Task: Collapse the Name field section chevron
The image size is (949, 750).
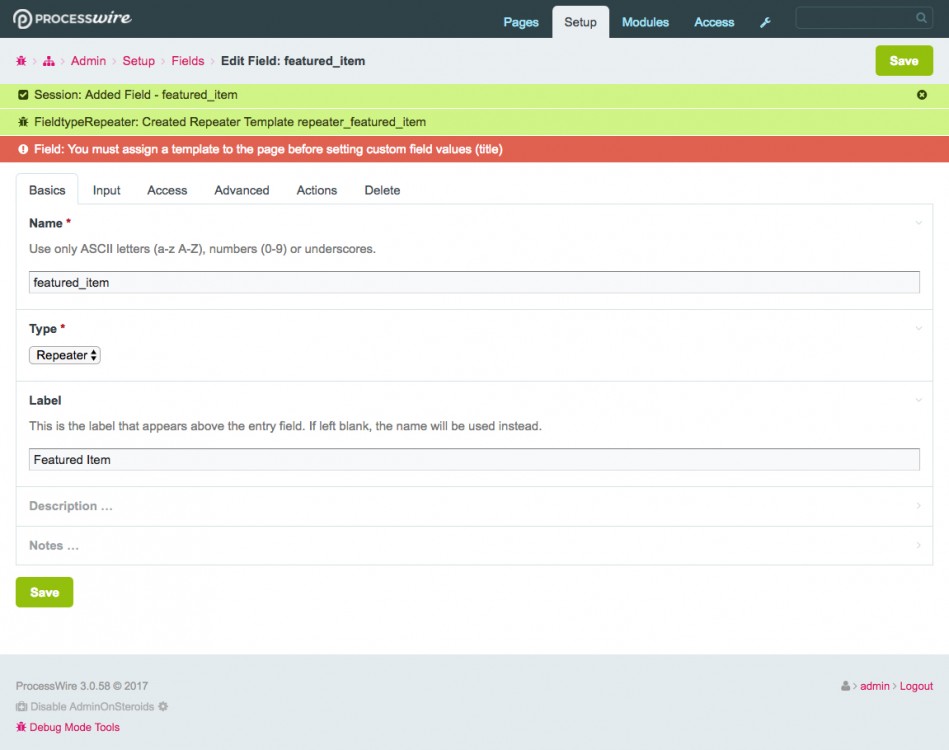Action: [918, 223]
